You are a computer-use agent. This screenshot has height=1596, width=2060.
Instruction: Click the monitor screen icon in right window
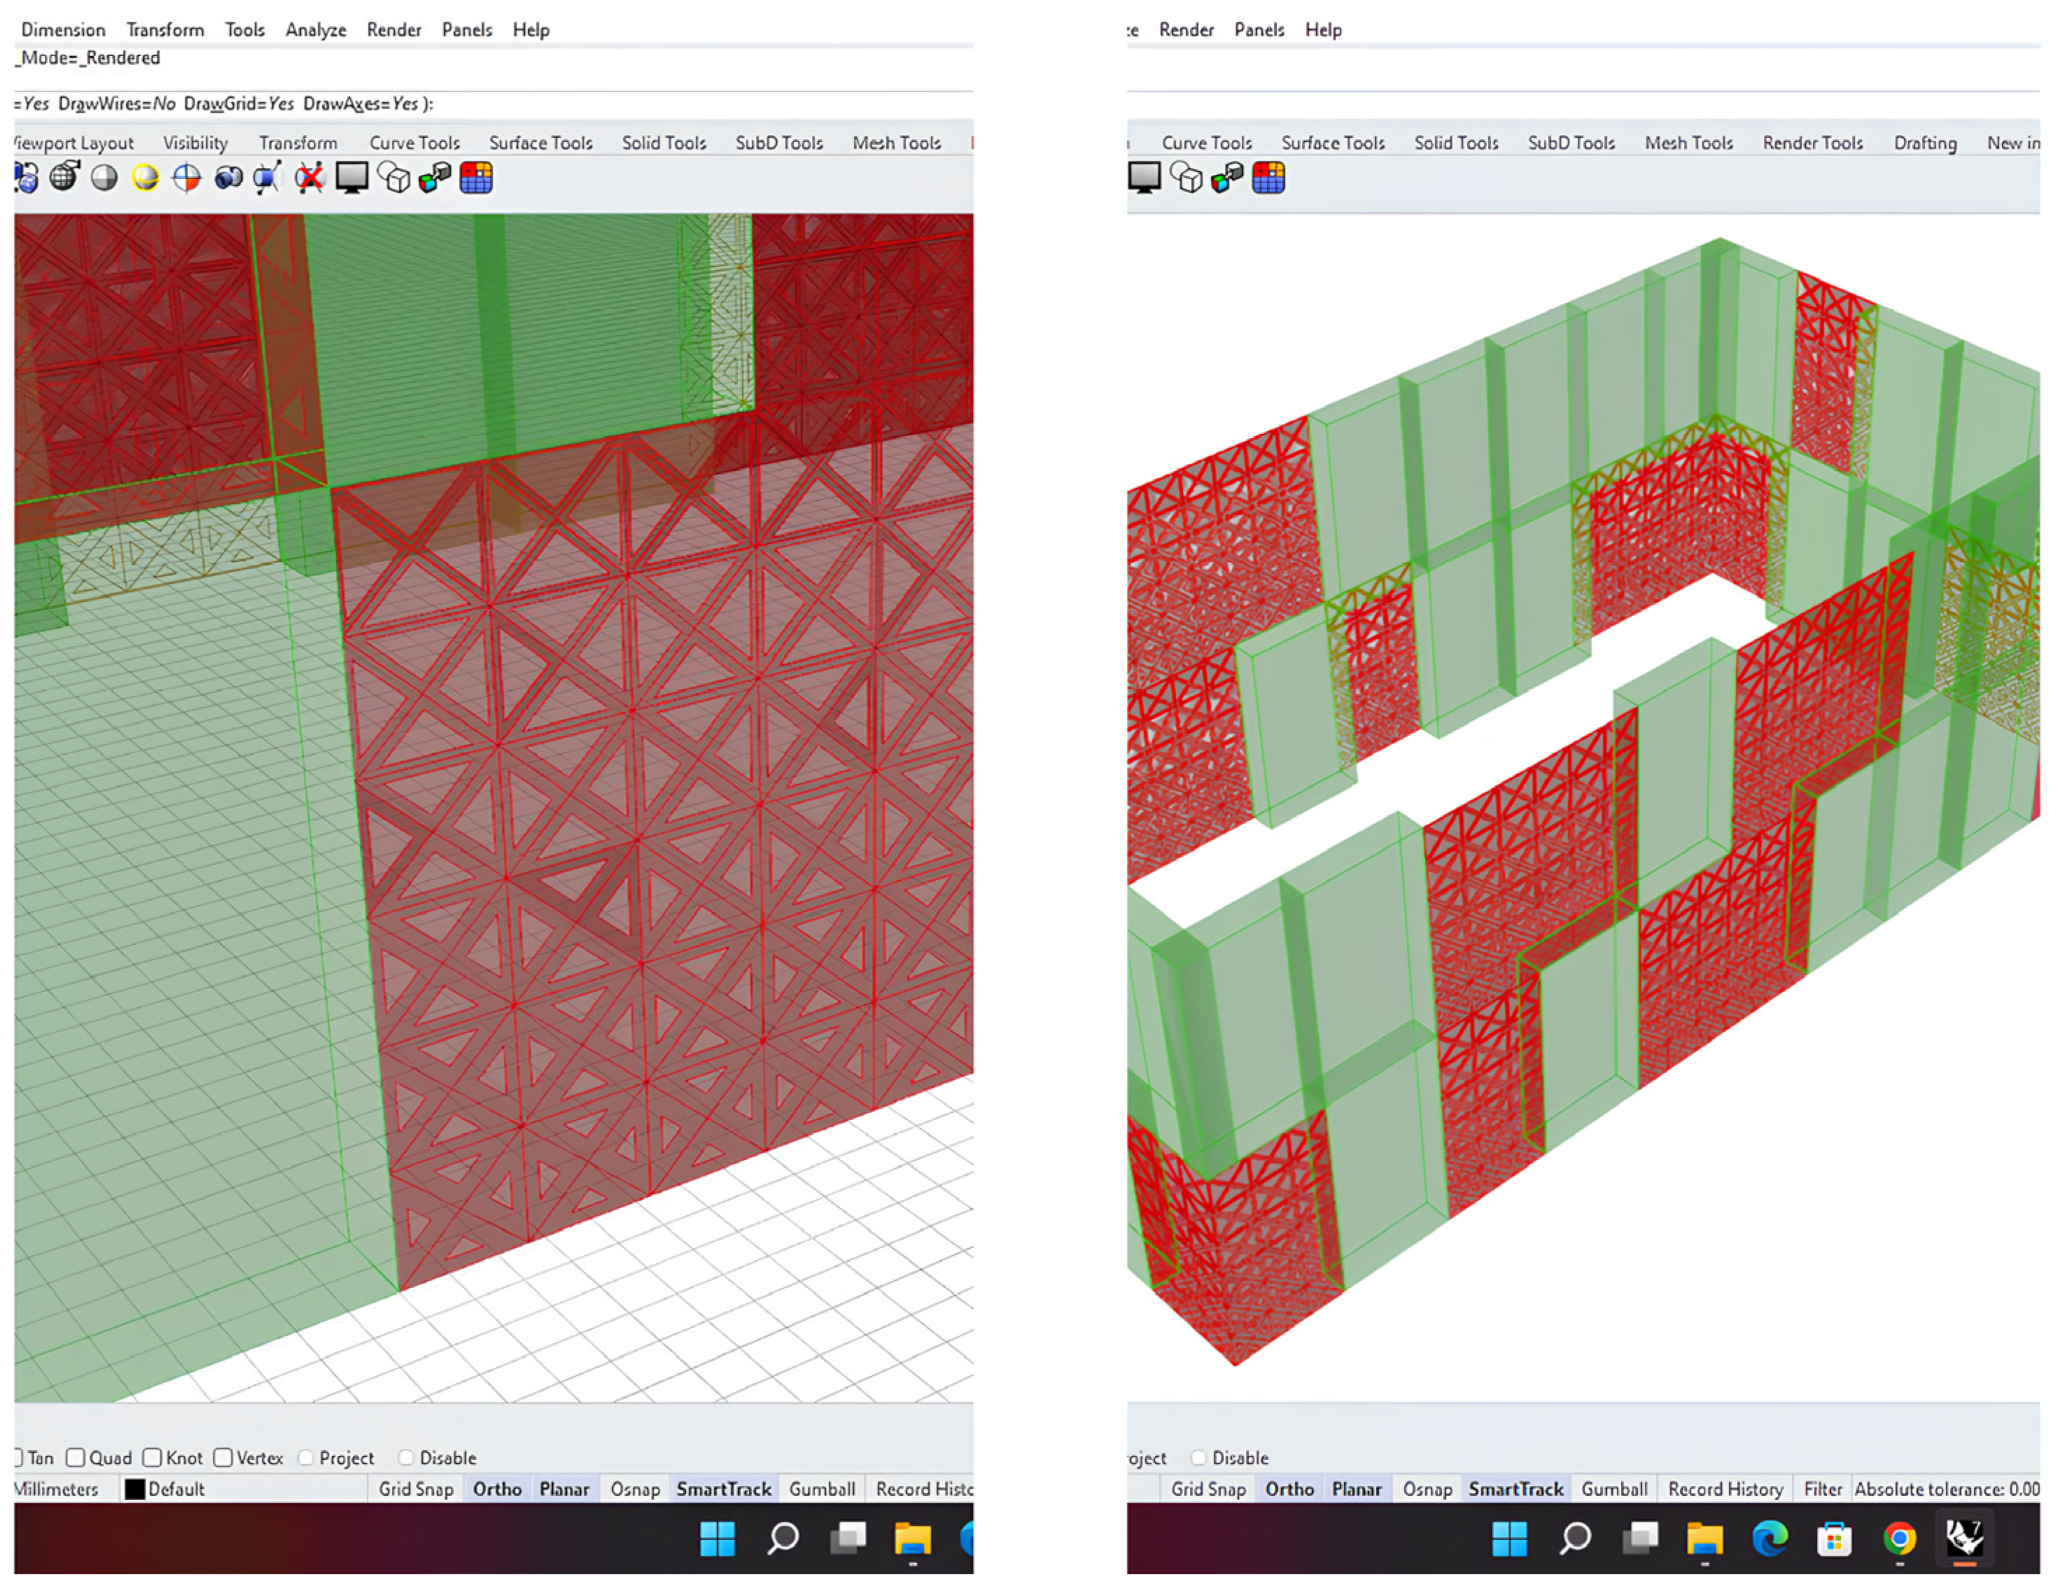(1145, 178)
